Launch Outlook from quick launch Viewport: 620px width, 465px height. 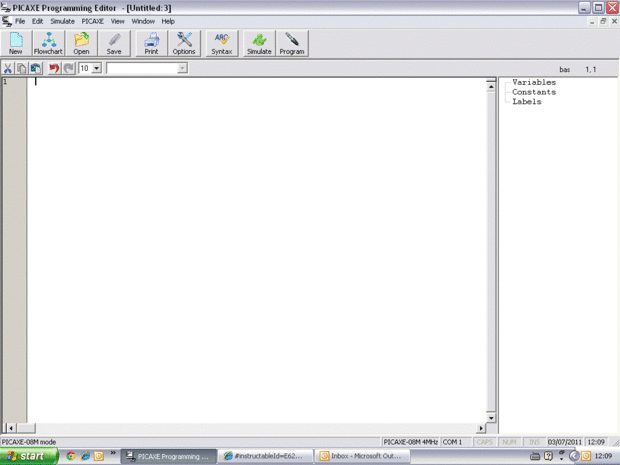98,456
